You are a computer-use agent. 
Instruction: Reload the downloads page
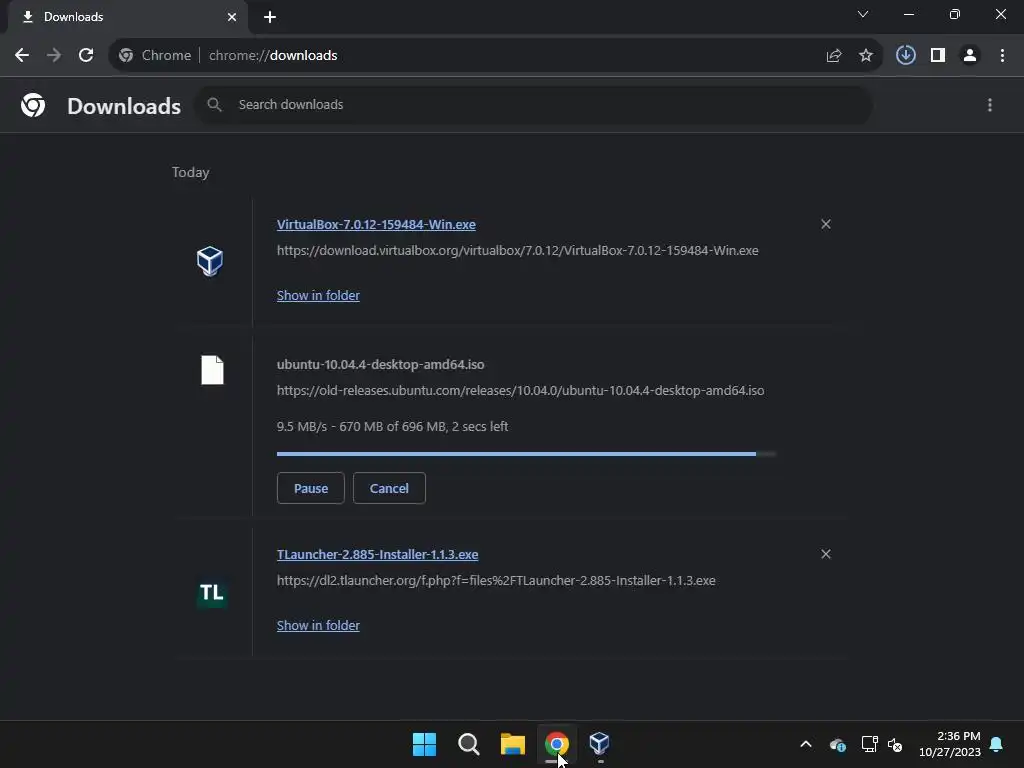86,56
